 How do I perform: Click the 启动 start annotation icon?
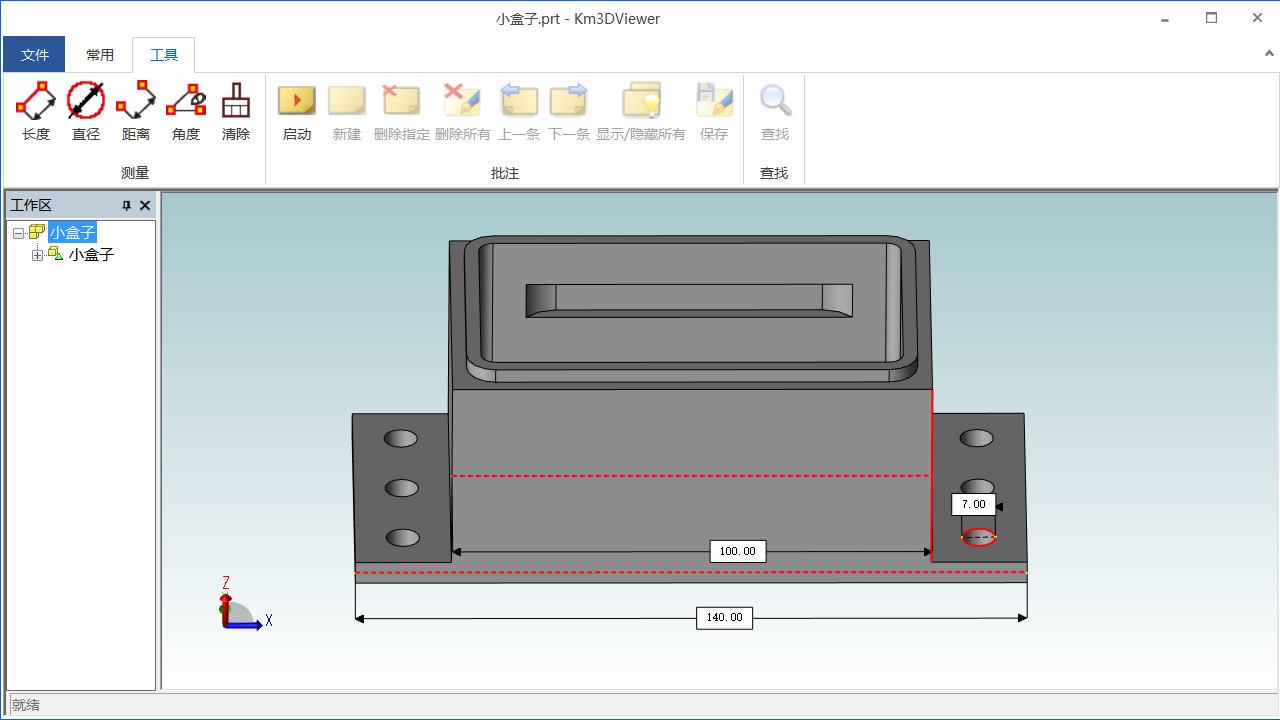click(297, 111)
